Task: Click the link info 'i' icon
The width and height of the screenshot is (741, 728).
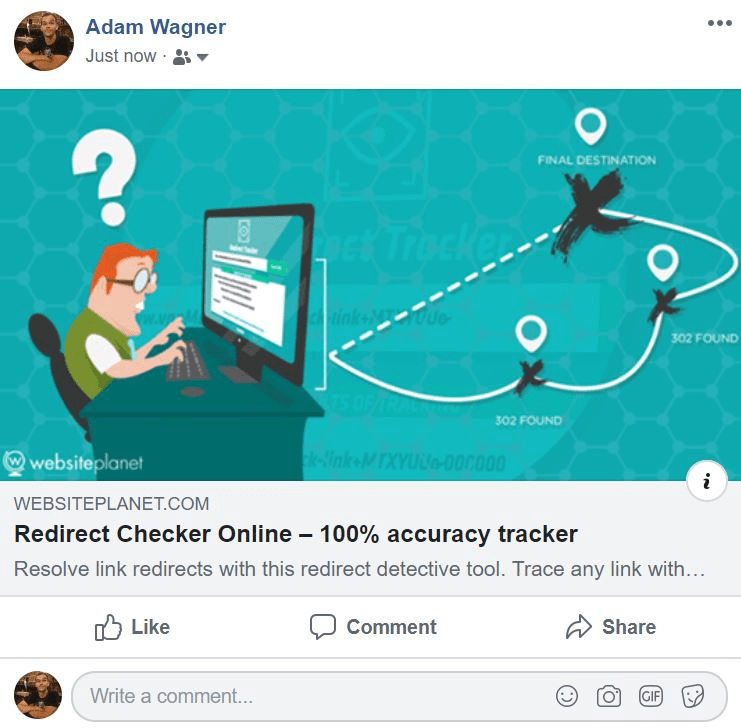Action: point(706,480)
